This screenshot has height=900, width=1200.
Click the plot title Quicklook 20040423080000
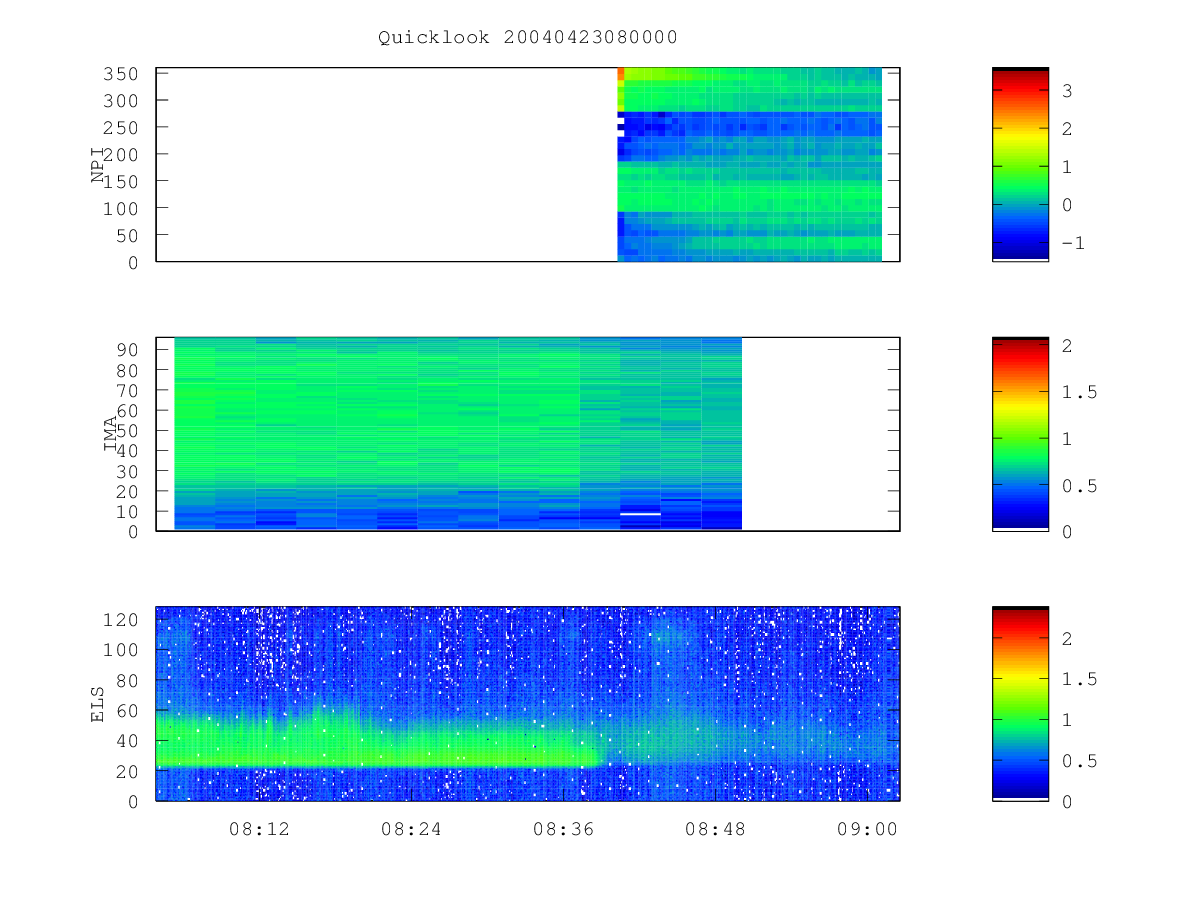pyautogui.click(x=528, y=37)
